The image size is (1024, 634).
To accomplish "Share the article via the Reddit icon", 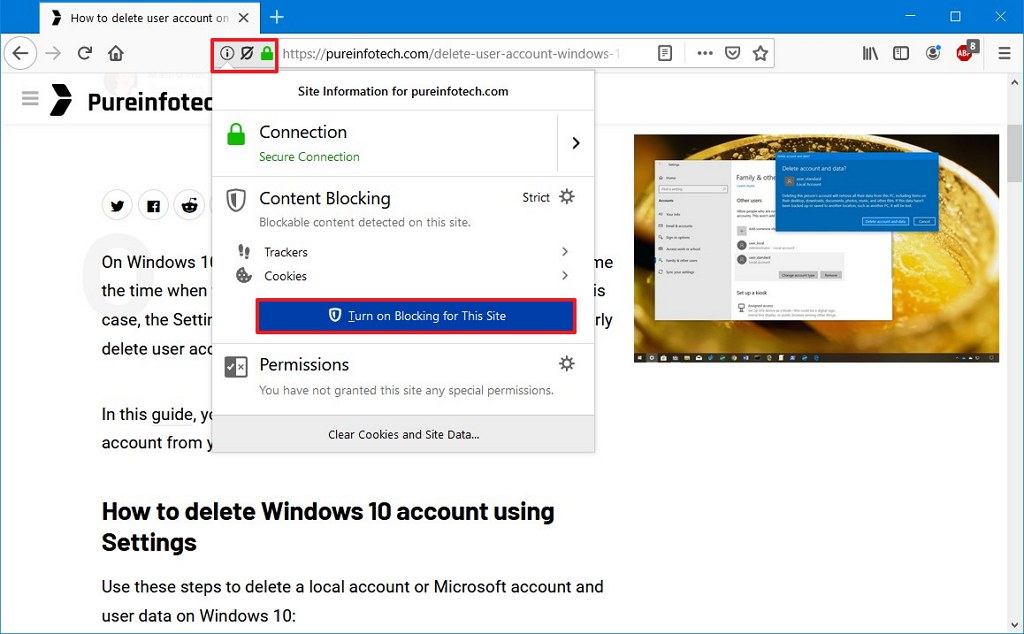I will [x=190, y=205].
